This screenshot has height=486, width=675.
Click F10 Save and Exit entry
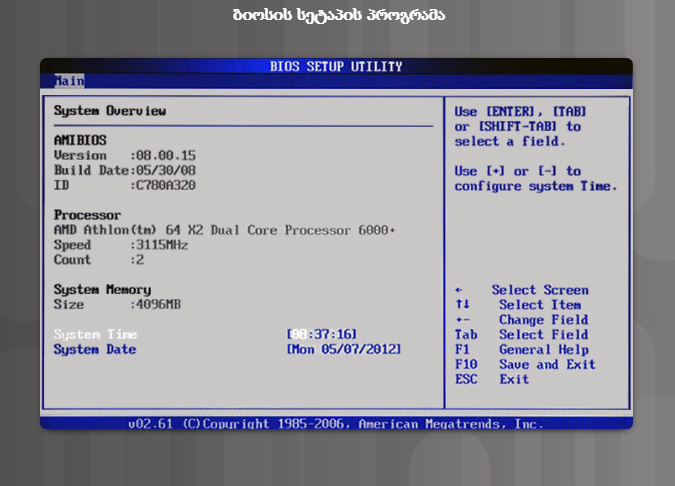click(524, 365)
